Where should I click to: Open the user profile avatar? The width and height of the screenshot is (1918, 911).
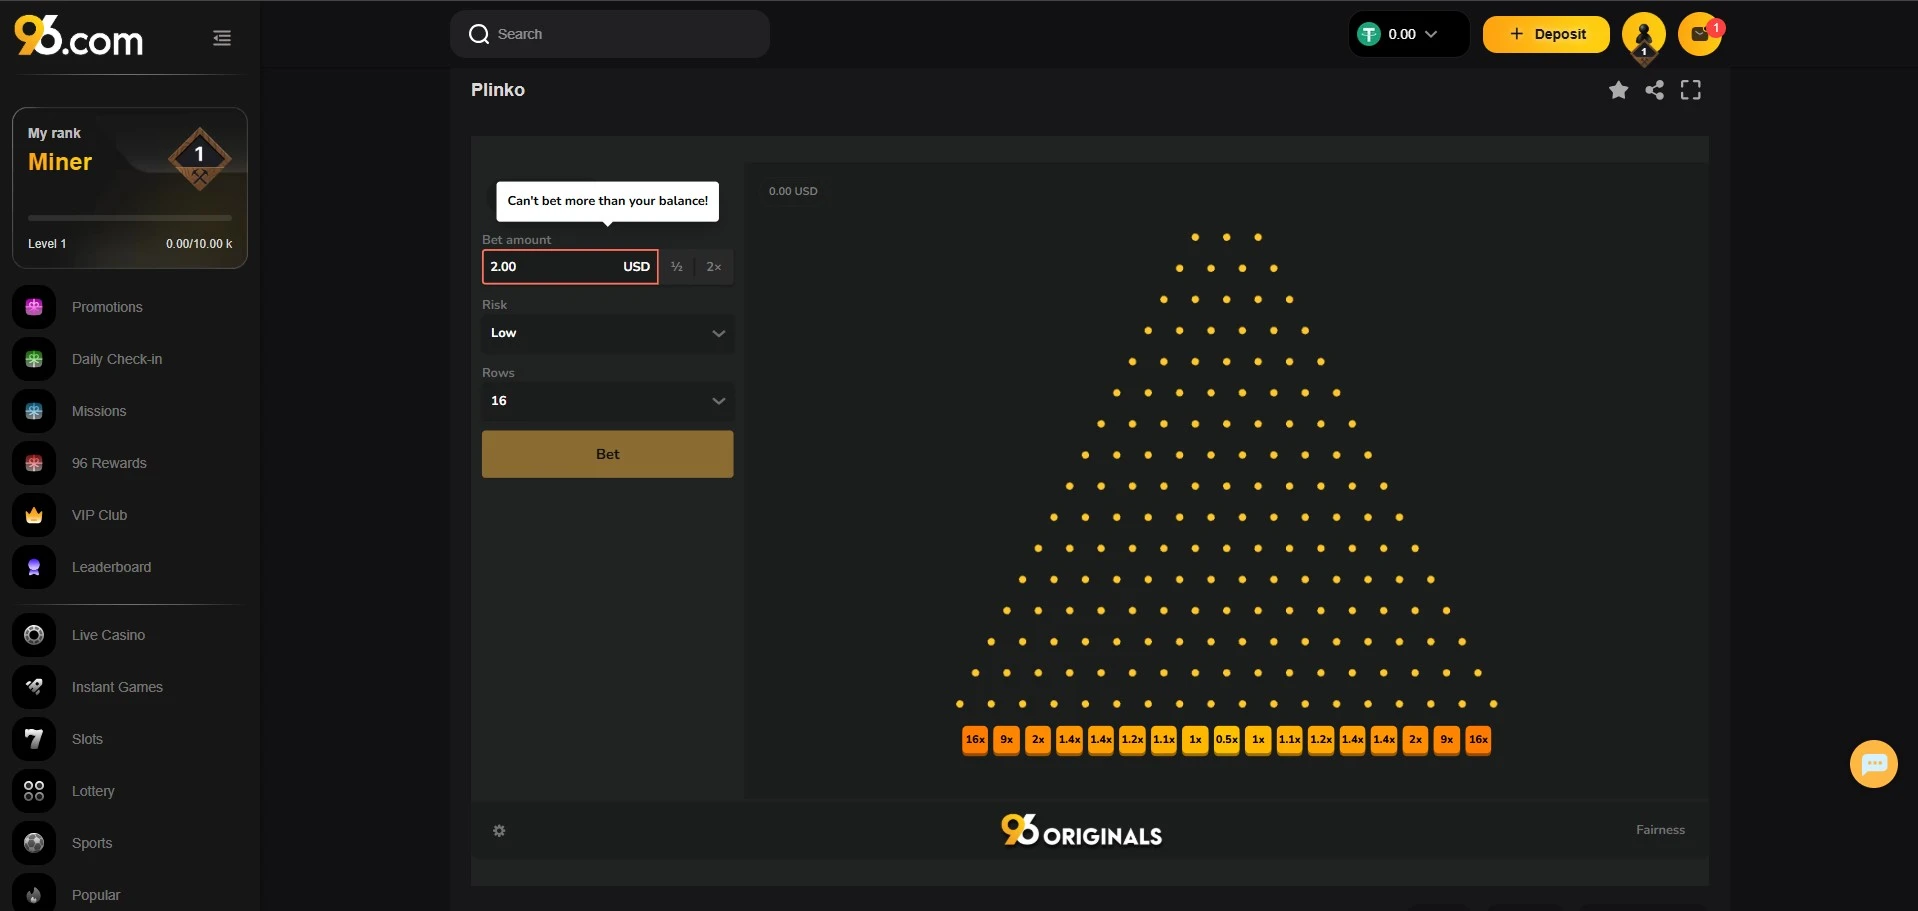click(1644, 36)
